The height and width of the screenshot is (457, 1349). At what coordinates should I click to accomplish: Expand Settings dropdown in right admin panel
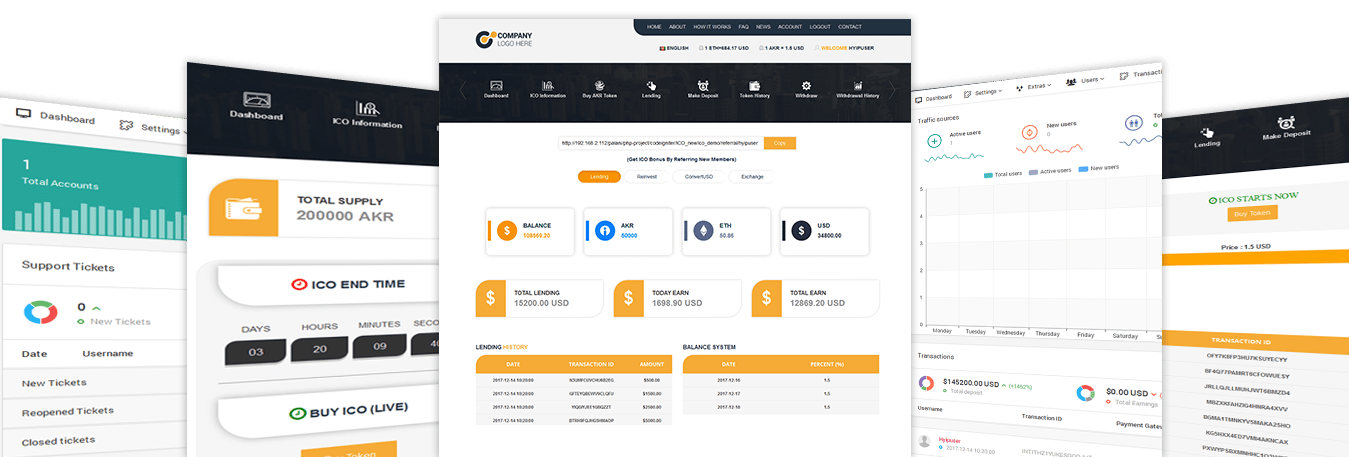point(984,92)
